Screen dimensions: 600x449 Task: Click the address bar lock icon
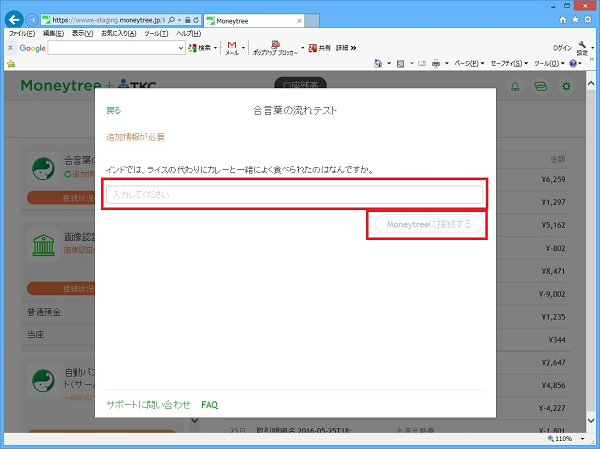[x=188, y=20]
